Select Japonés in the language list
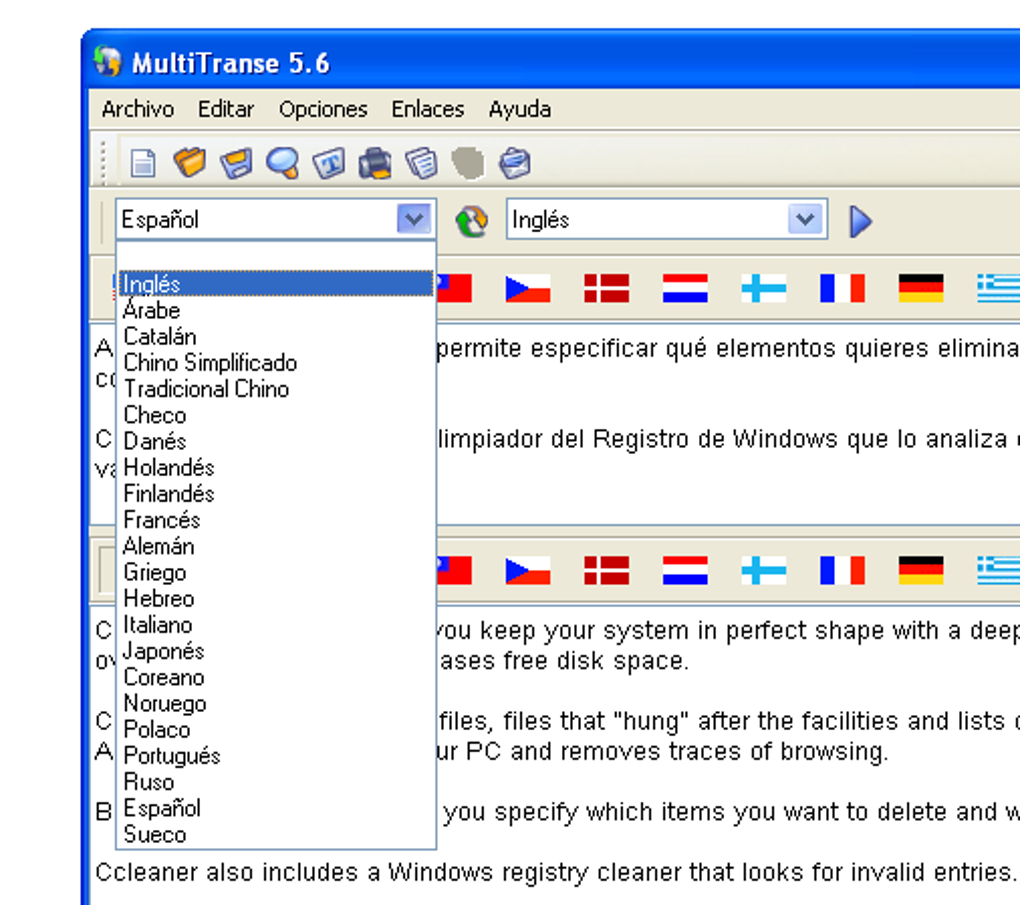 point(276,651)
